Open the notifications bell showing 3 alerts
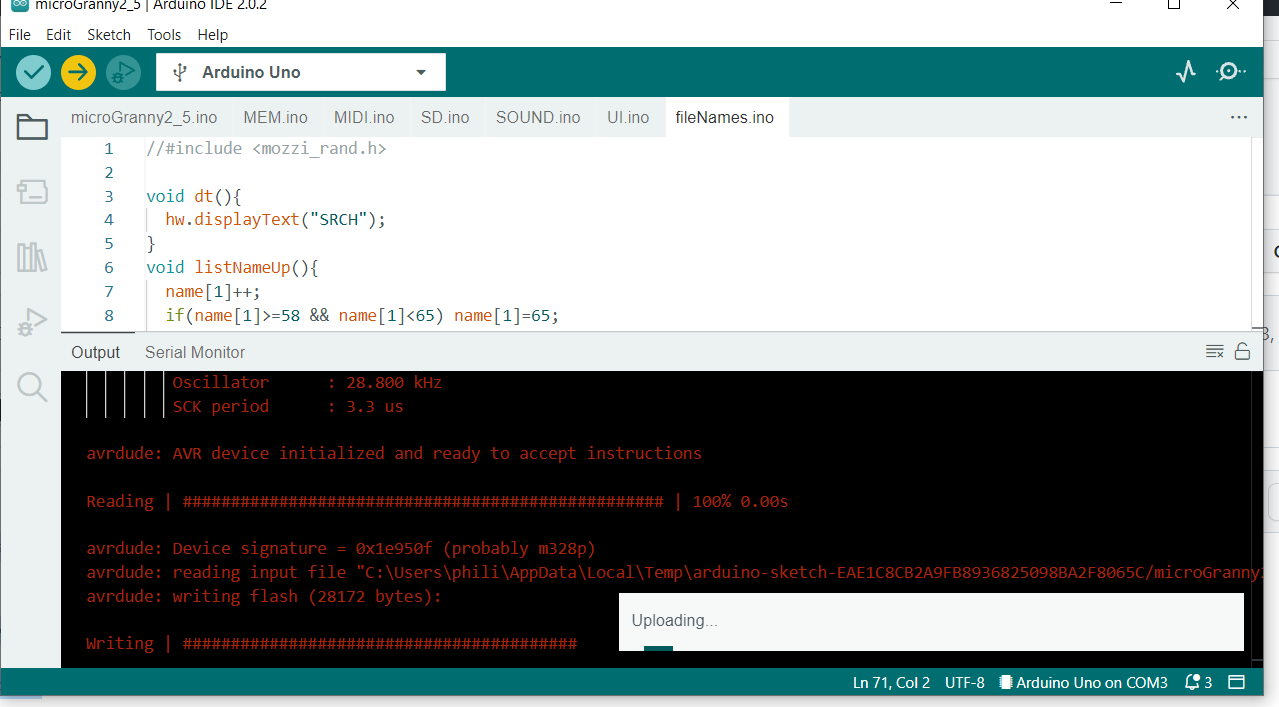Image resolution: width=1279 pixels, height=707 pixels. [1197, 682]
